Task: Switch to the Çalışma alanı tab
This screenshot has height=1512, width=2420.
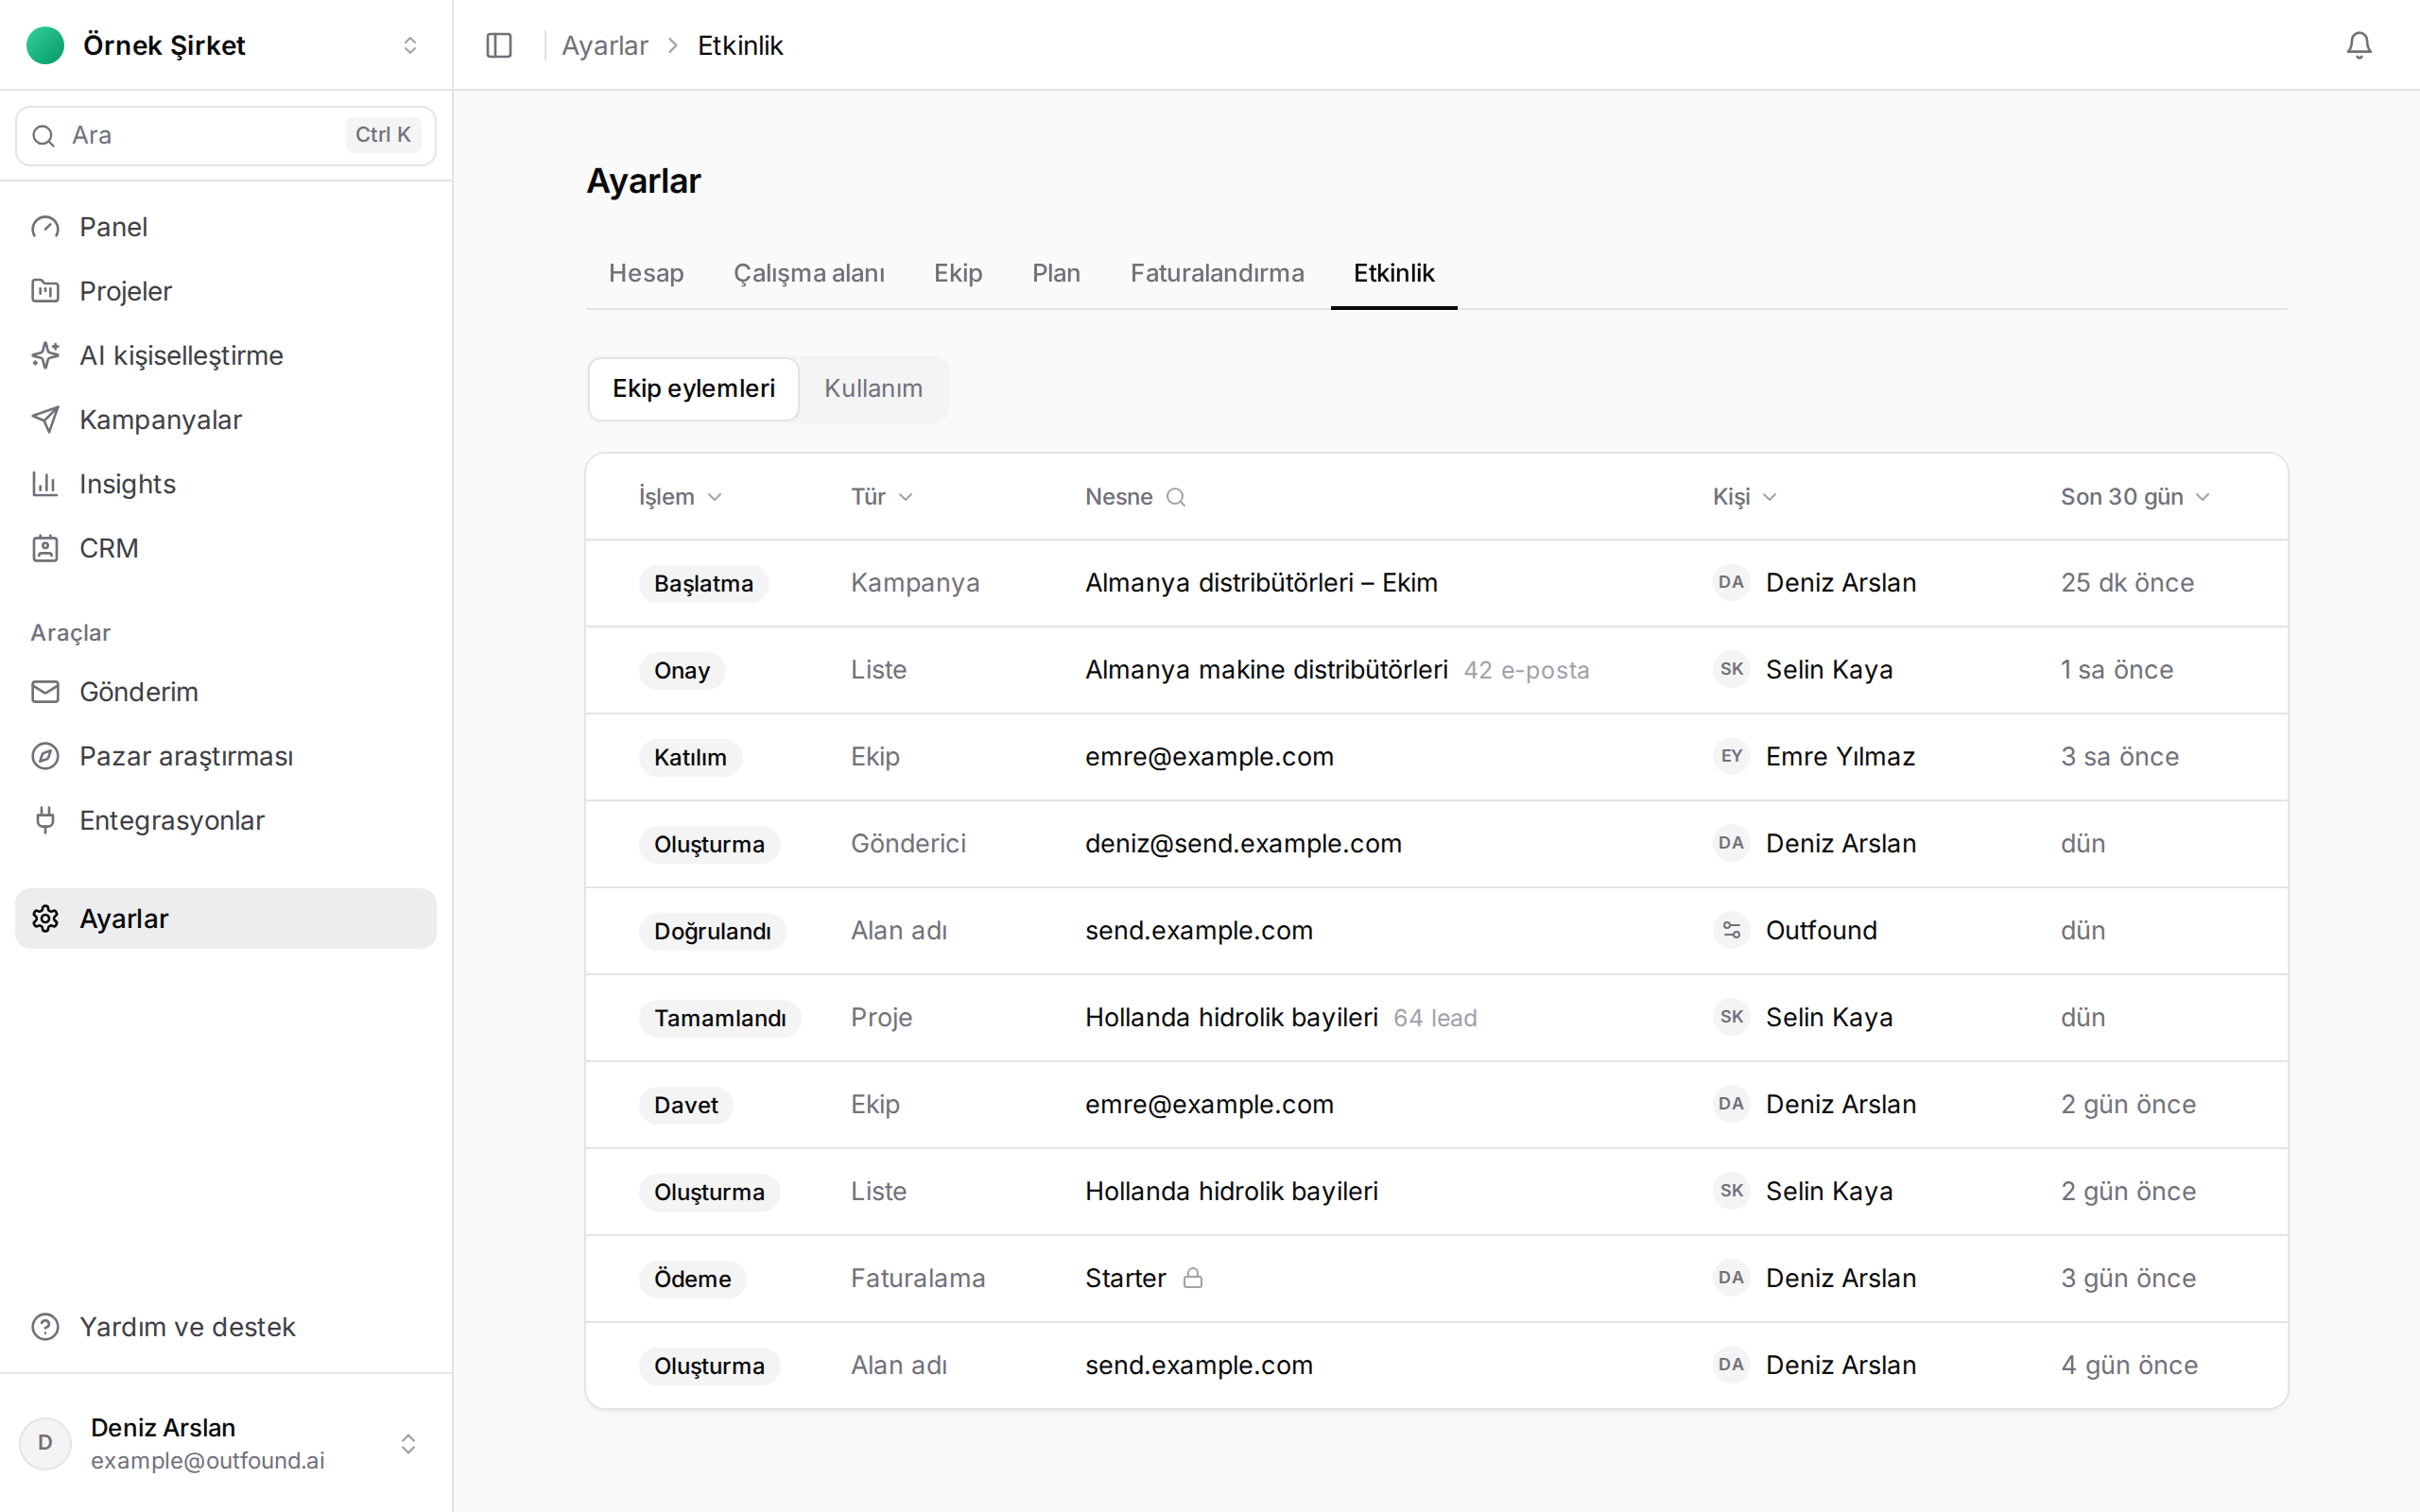Action: pyautogui.click(x=809, y=273)
